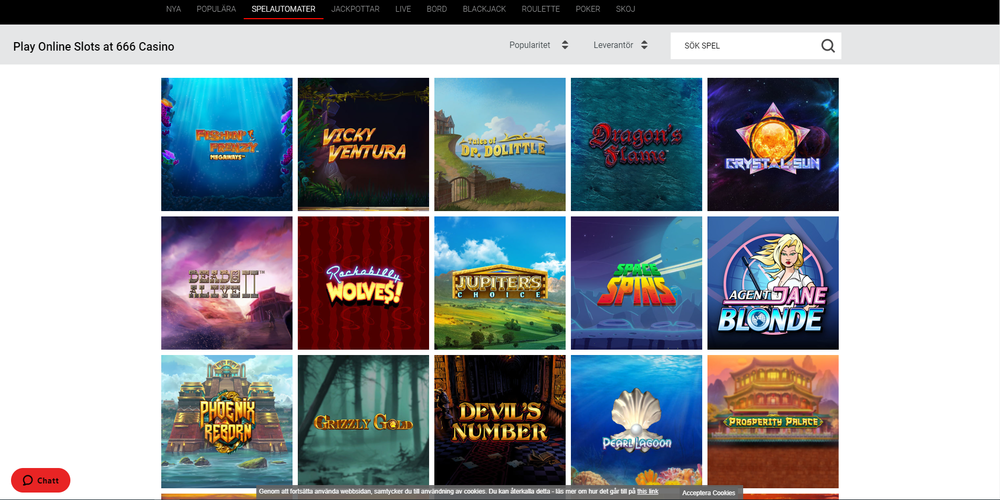The height and width of the screenshot is (500, 1000).
Task: Open the JACKPOTTAR tab
Action: 355,9
